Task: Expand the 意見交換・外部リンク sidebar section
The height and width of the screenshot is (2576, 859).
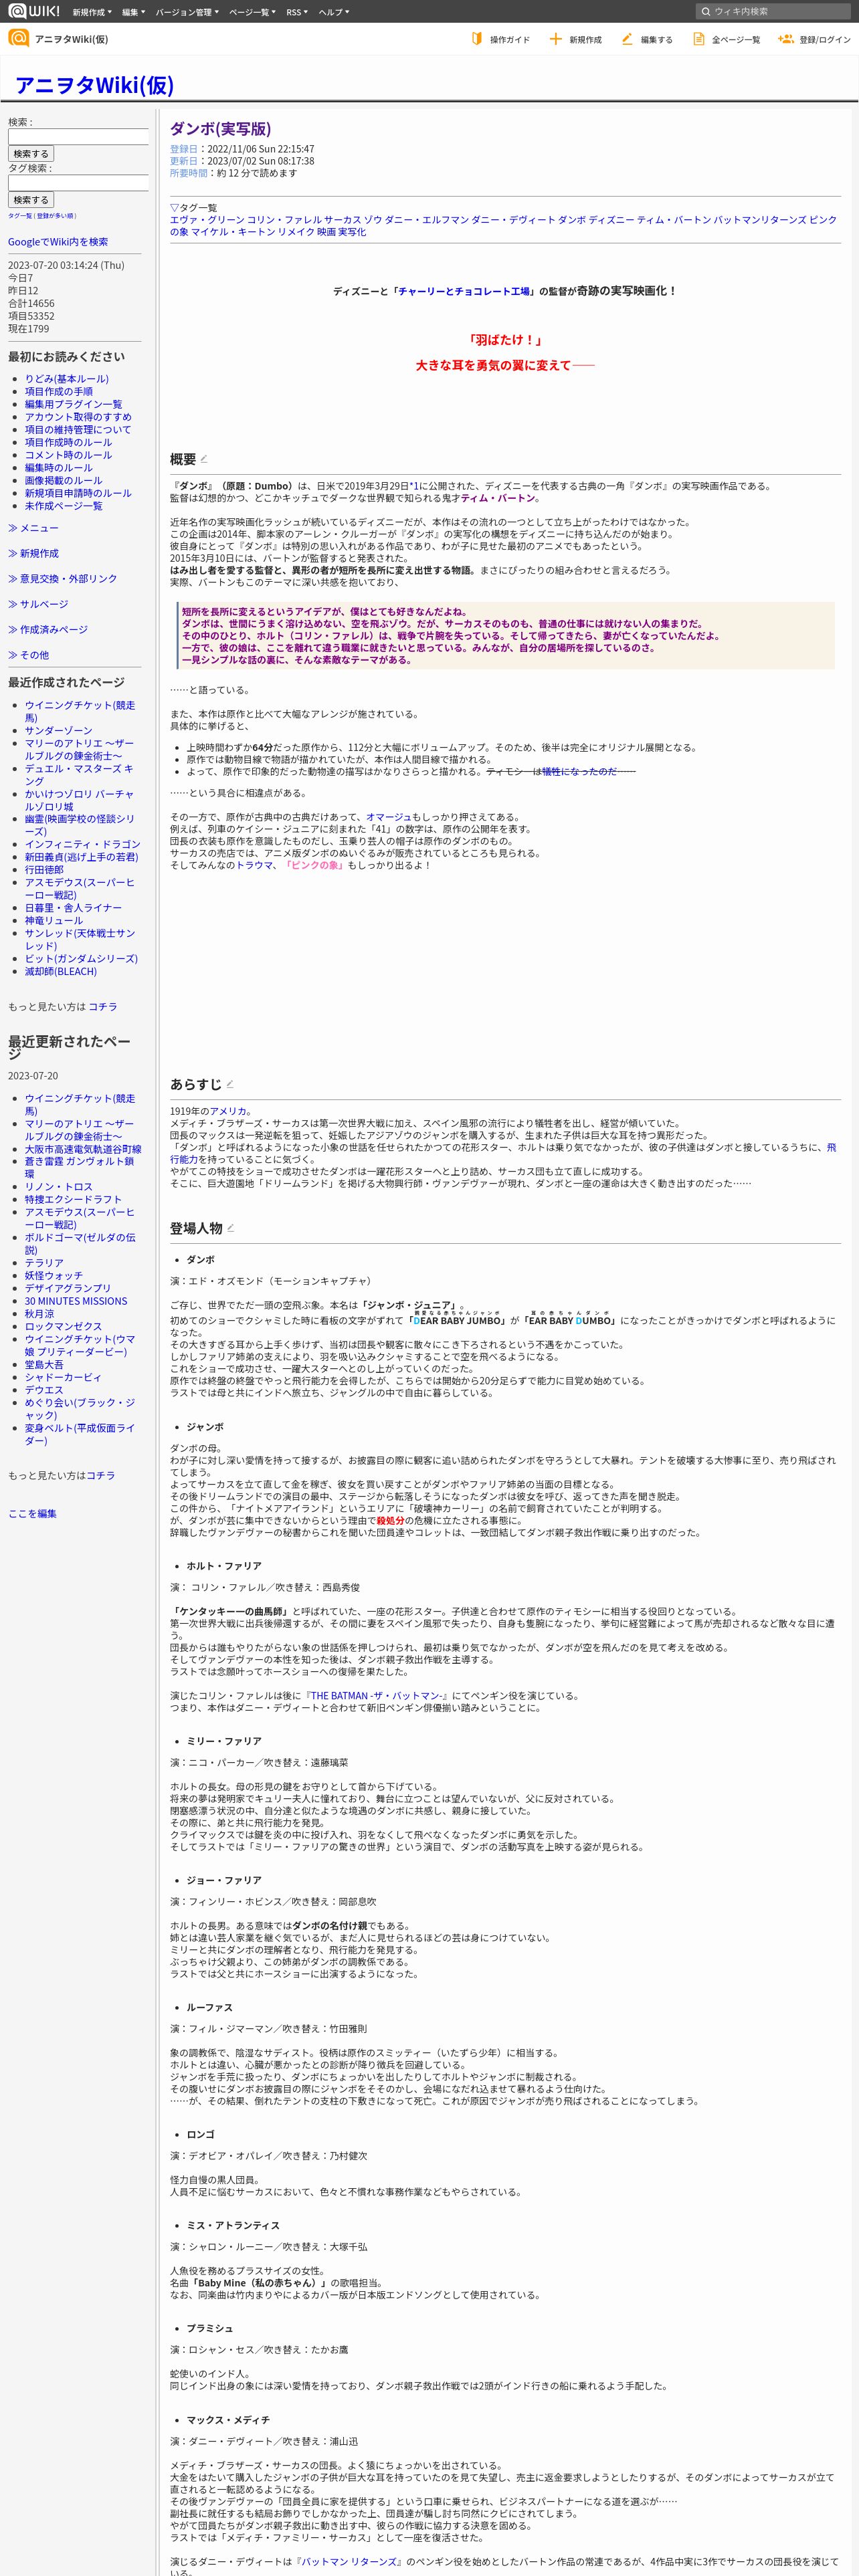Action: point(62,579)
